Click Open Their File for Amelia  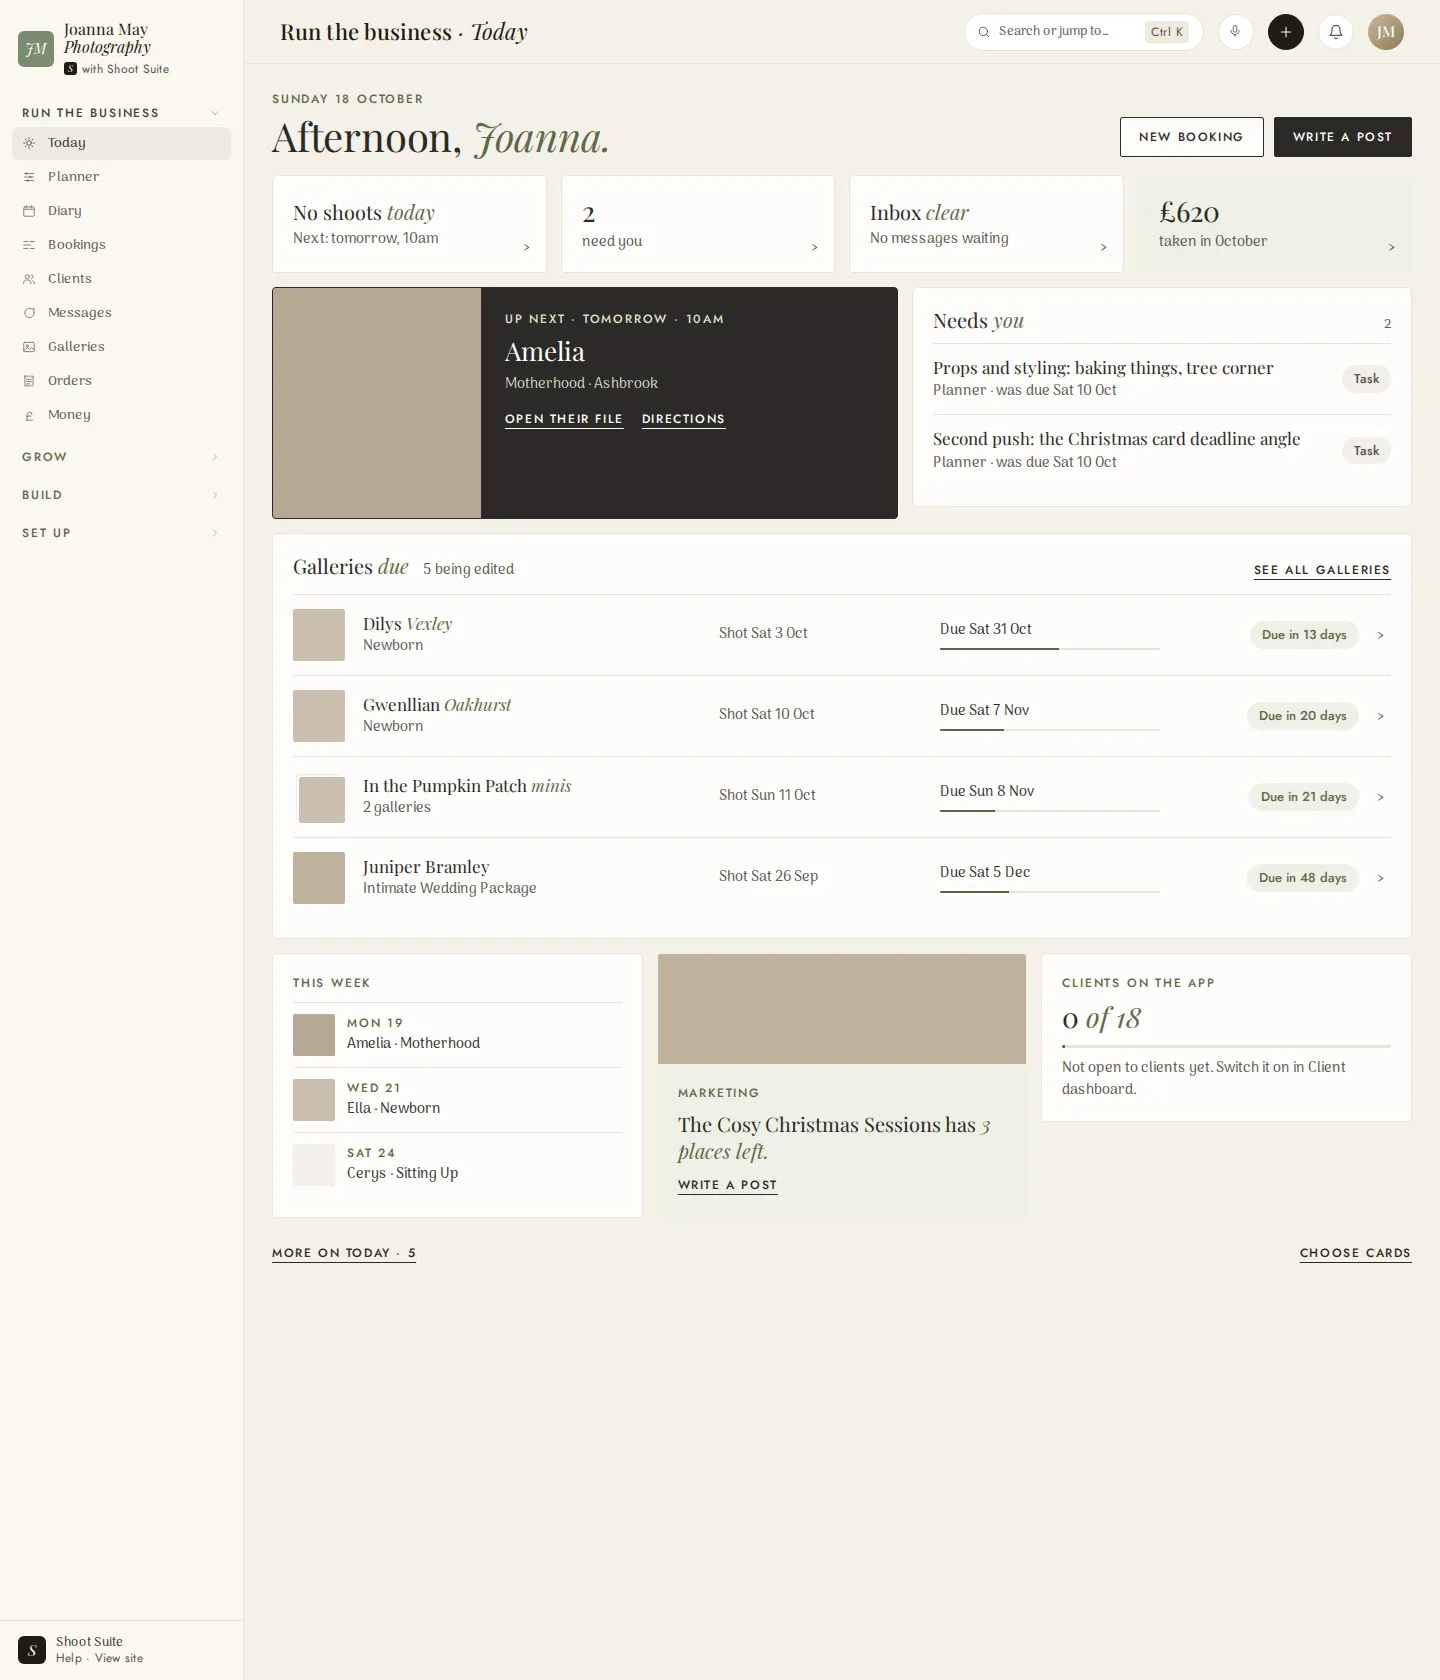click(x=564, y=419)
